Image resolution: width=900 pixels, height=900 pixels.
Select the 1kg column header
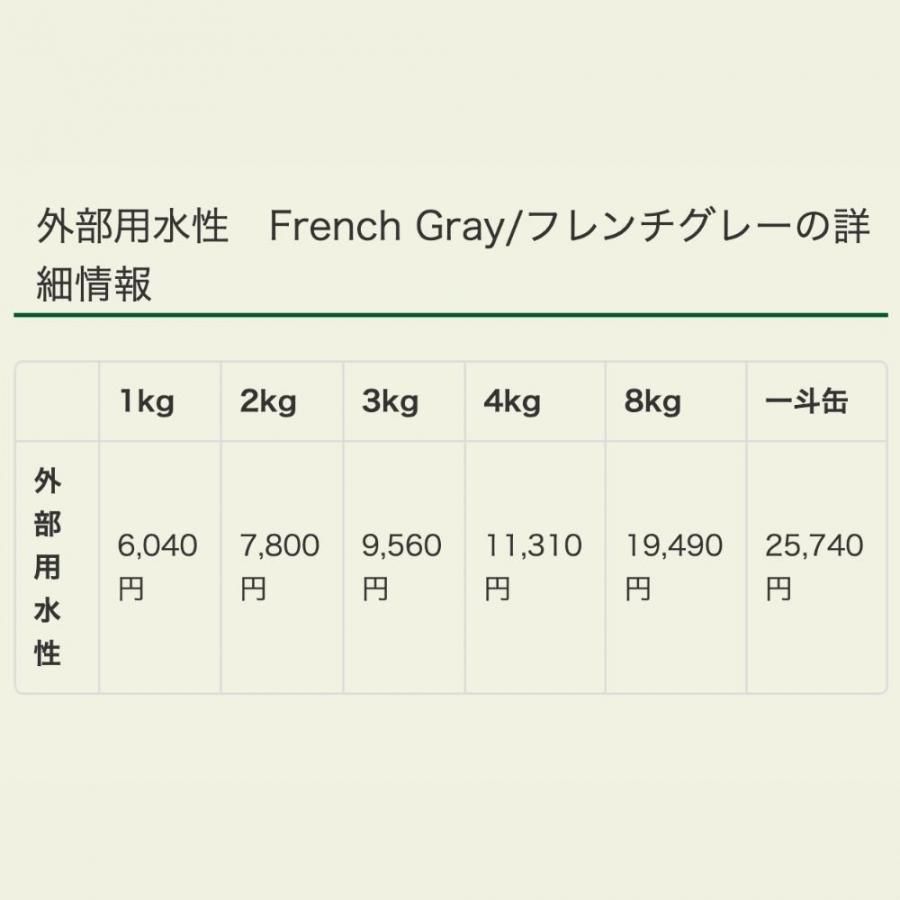pos(146,402)
